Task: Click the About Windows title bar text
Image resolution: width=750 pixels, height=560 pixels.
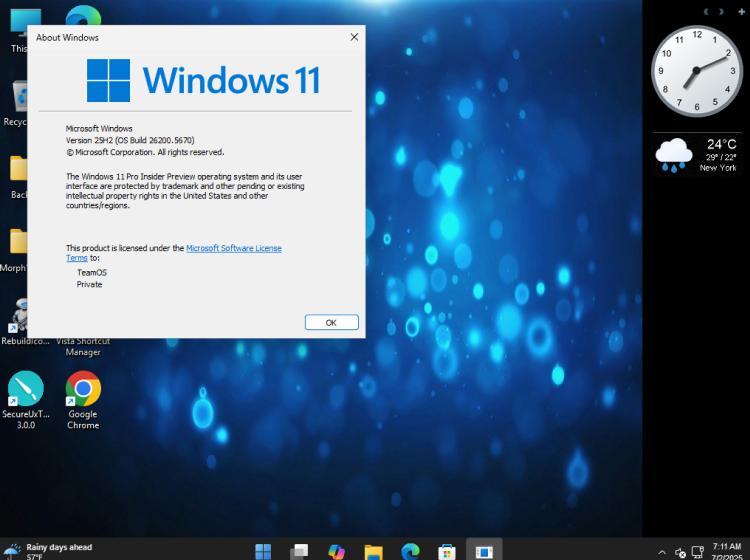Action: coord(67,37)
